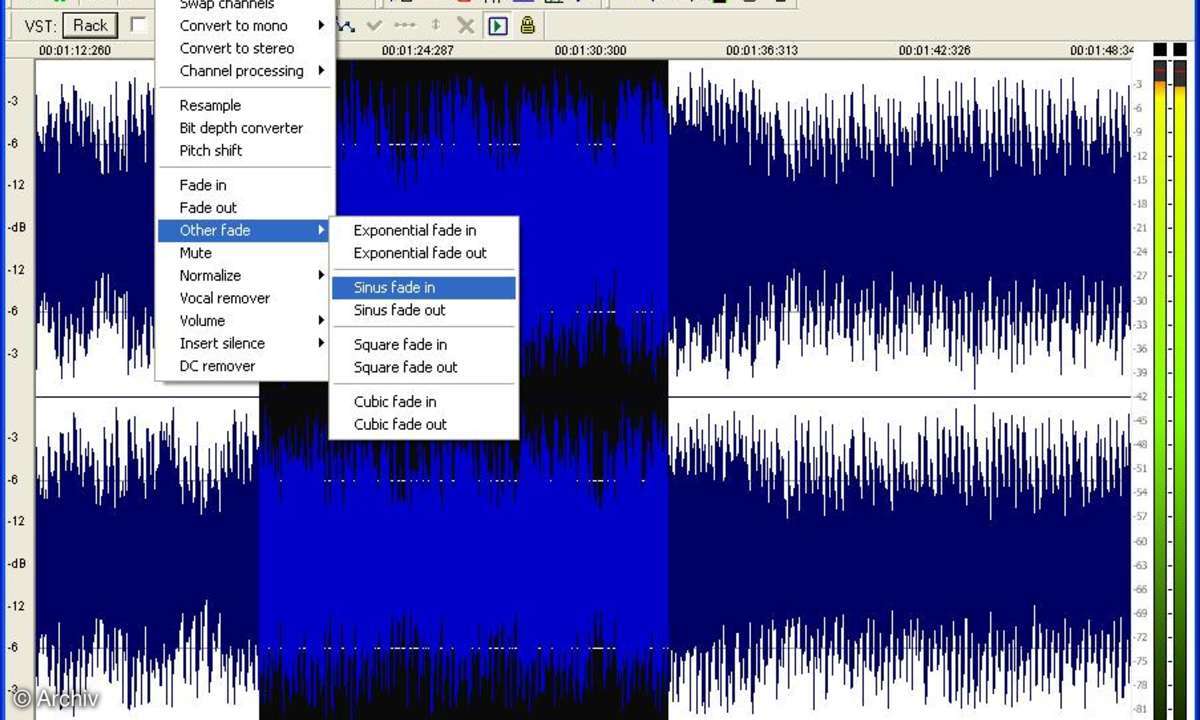Apply Fade out to selection

(x=243, y=208)
